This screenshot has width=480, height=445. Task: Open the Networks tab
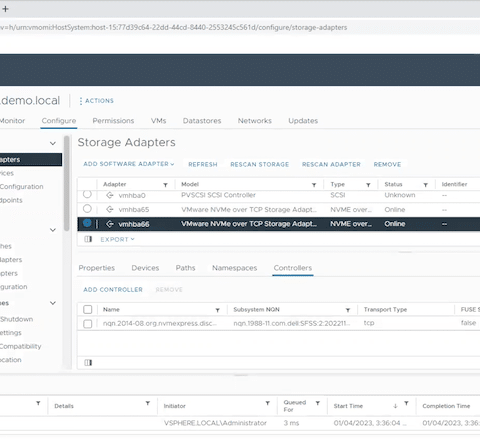click(x=255, y=121)
